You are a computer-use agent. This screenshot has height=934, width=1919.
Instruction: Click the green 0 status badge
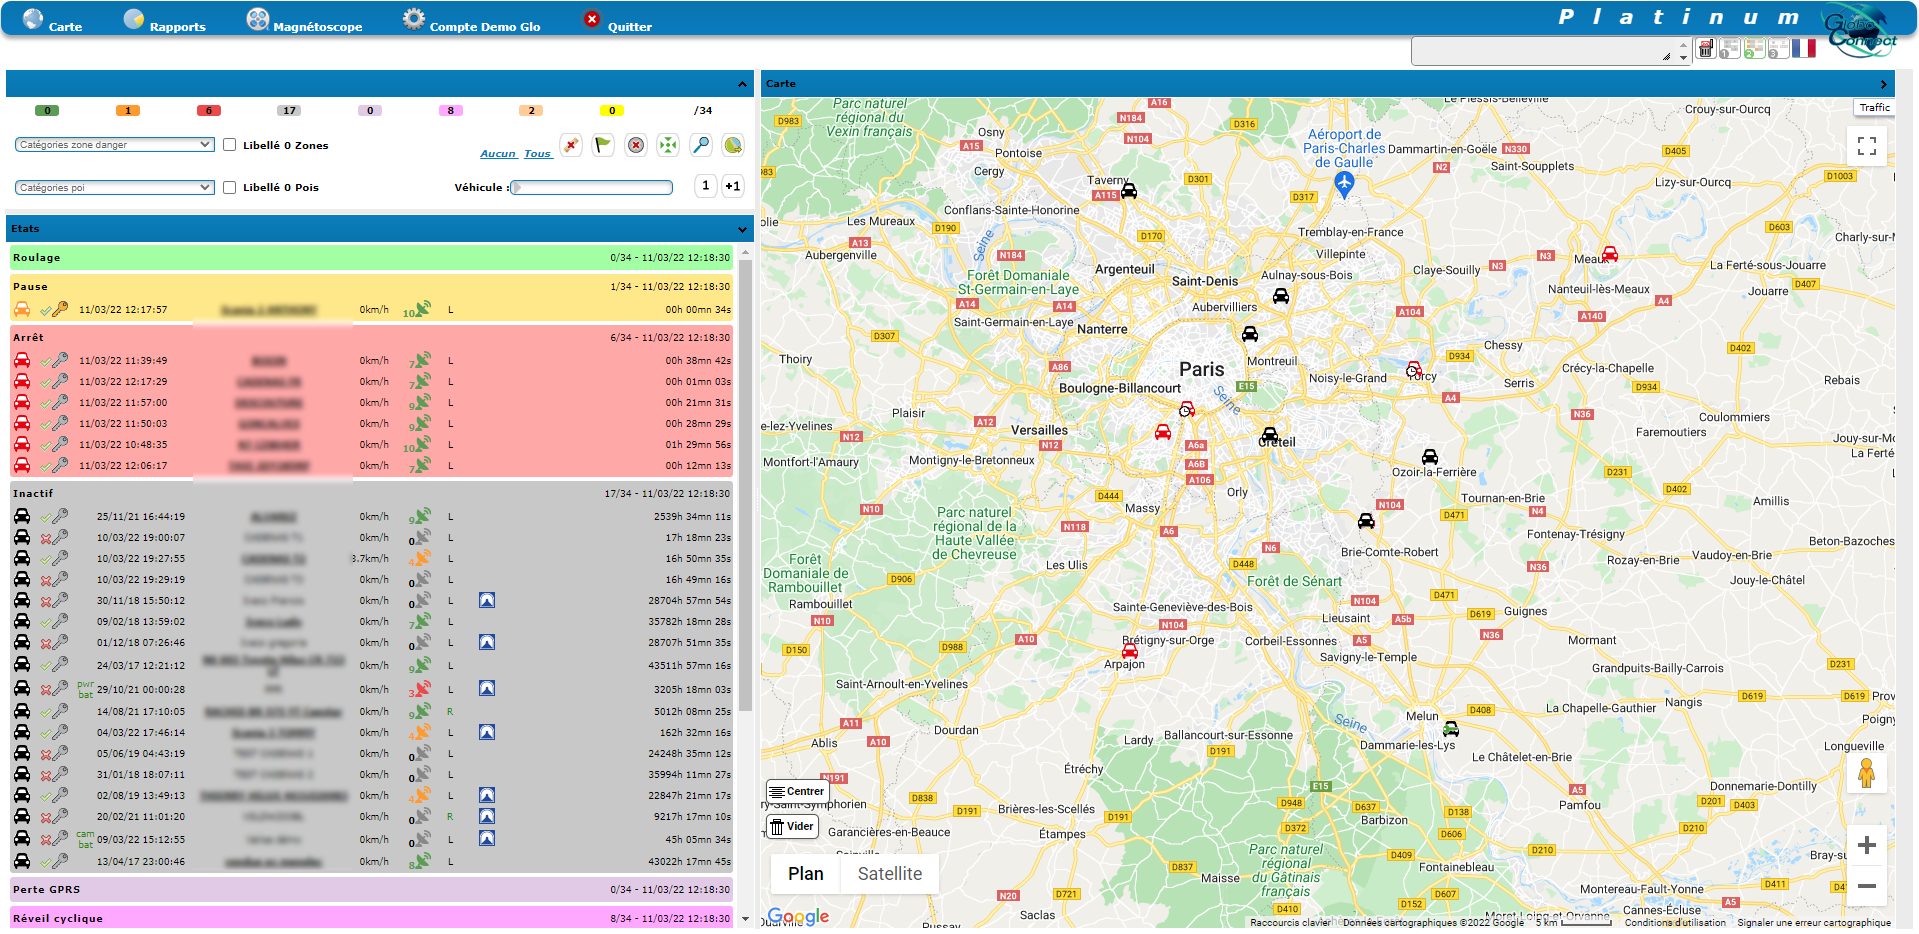pos(47,111)
